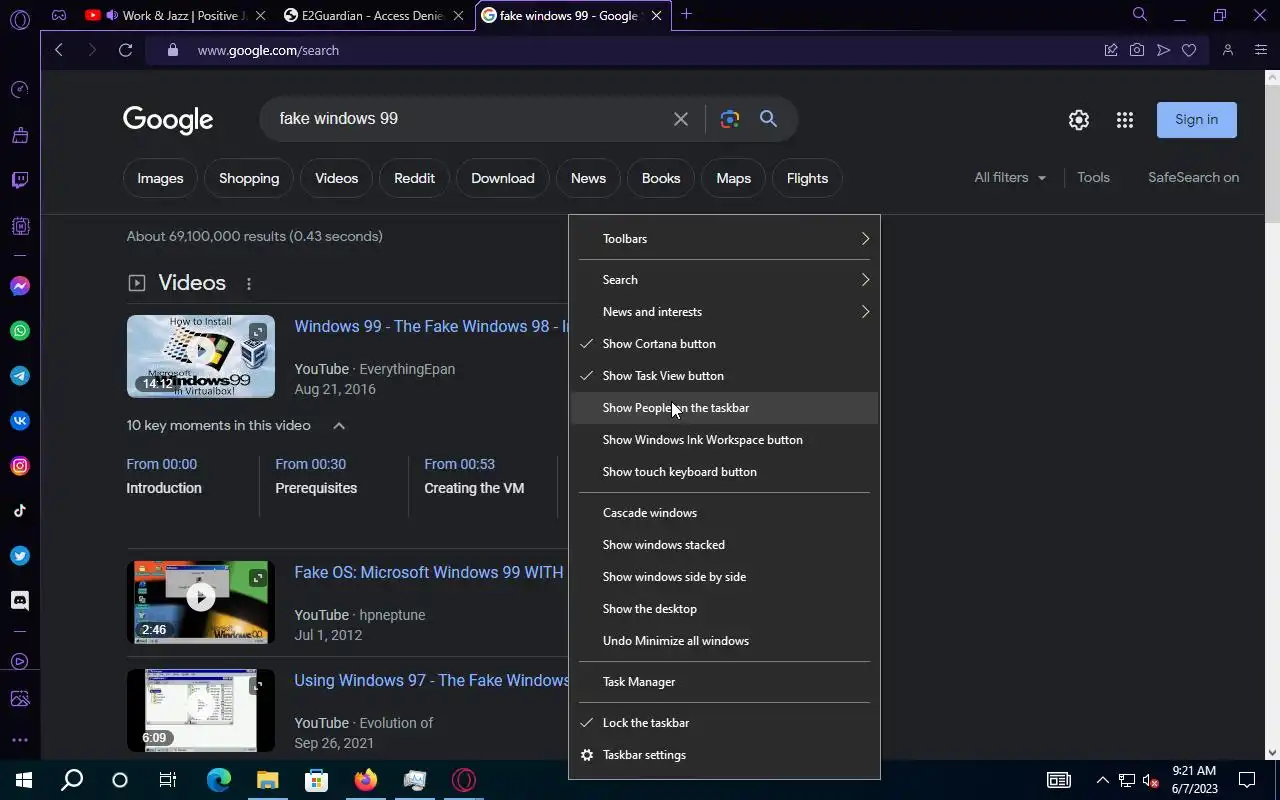Image resolution: width=1280 pixels, height=800 pixels.
Task: Open GX Corner speedometer in sidebar
Action: tap(20, 90)
